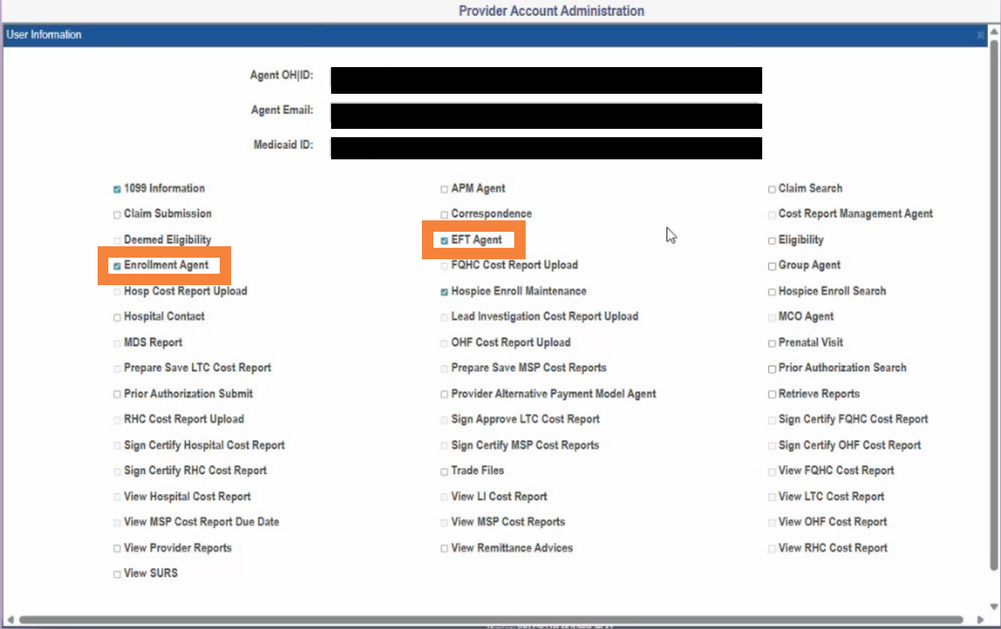The height and width of the screenshot is (629, 1001).
Task: Click the Provider Account Administration heading
Action: pos(552,11)
